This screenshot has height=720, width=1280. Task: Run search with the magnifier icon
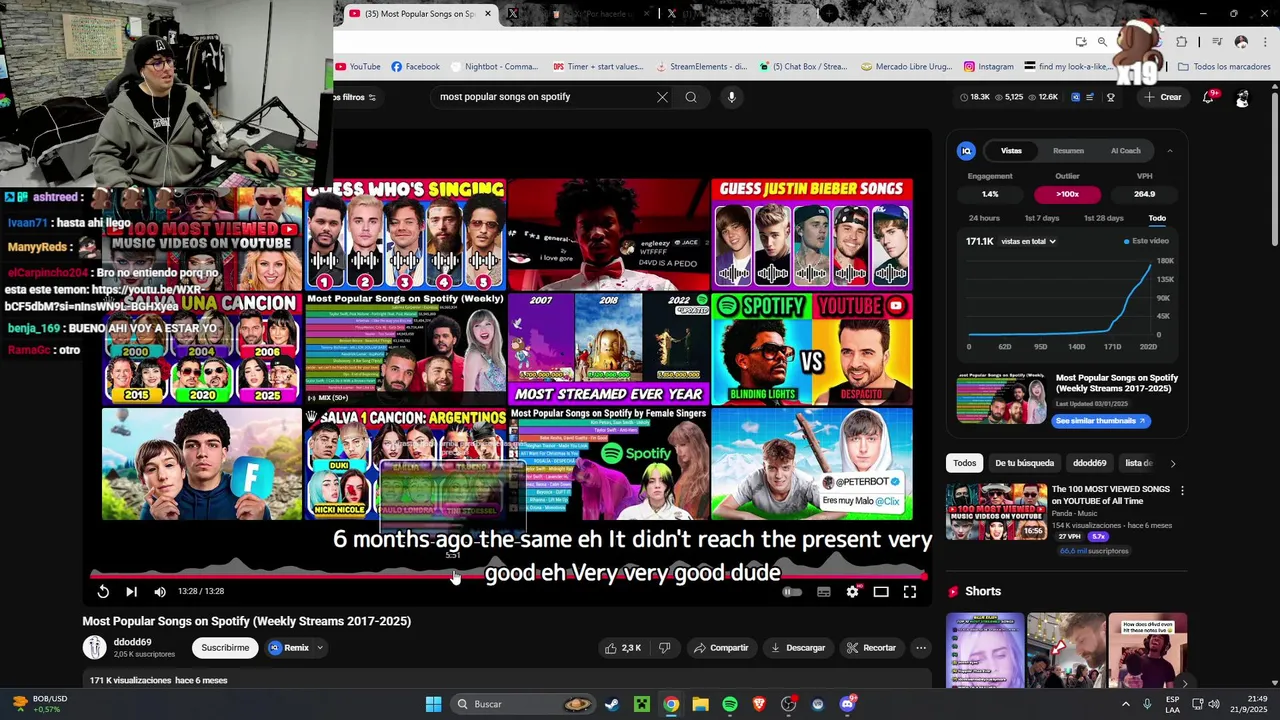pos(691,97)
